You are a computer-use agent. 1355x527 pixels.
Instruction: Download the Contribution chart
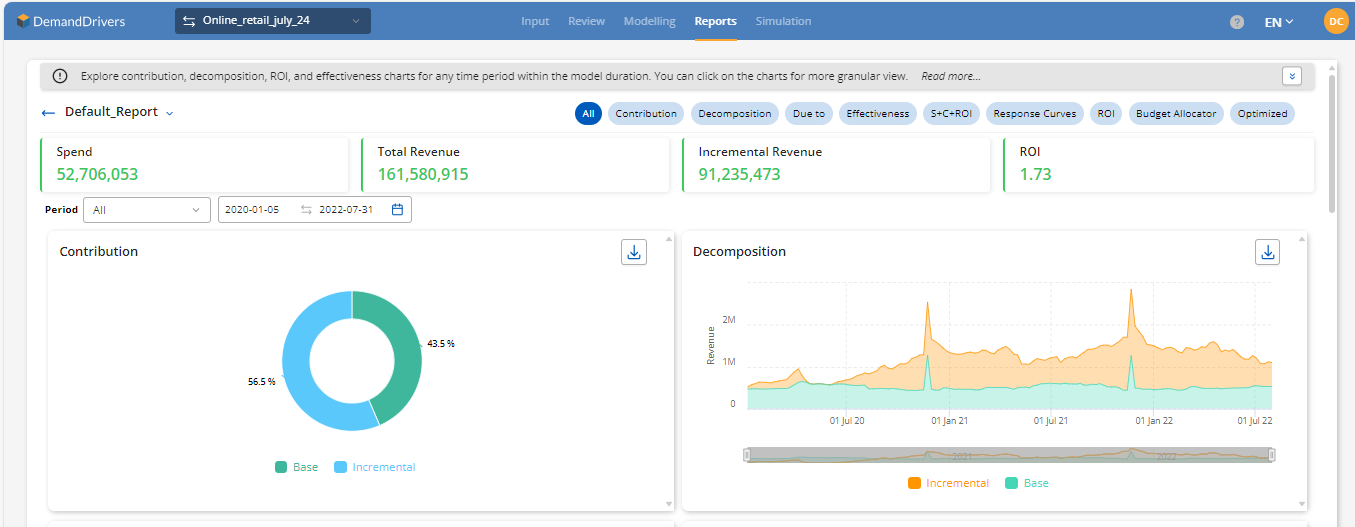pos(633,252)
